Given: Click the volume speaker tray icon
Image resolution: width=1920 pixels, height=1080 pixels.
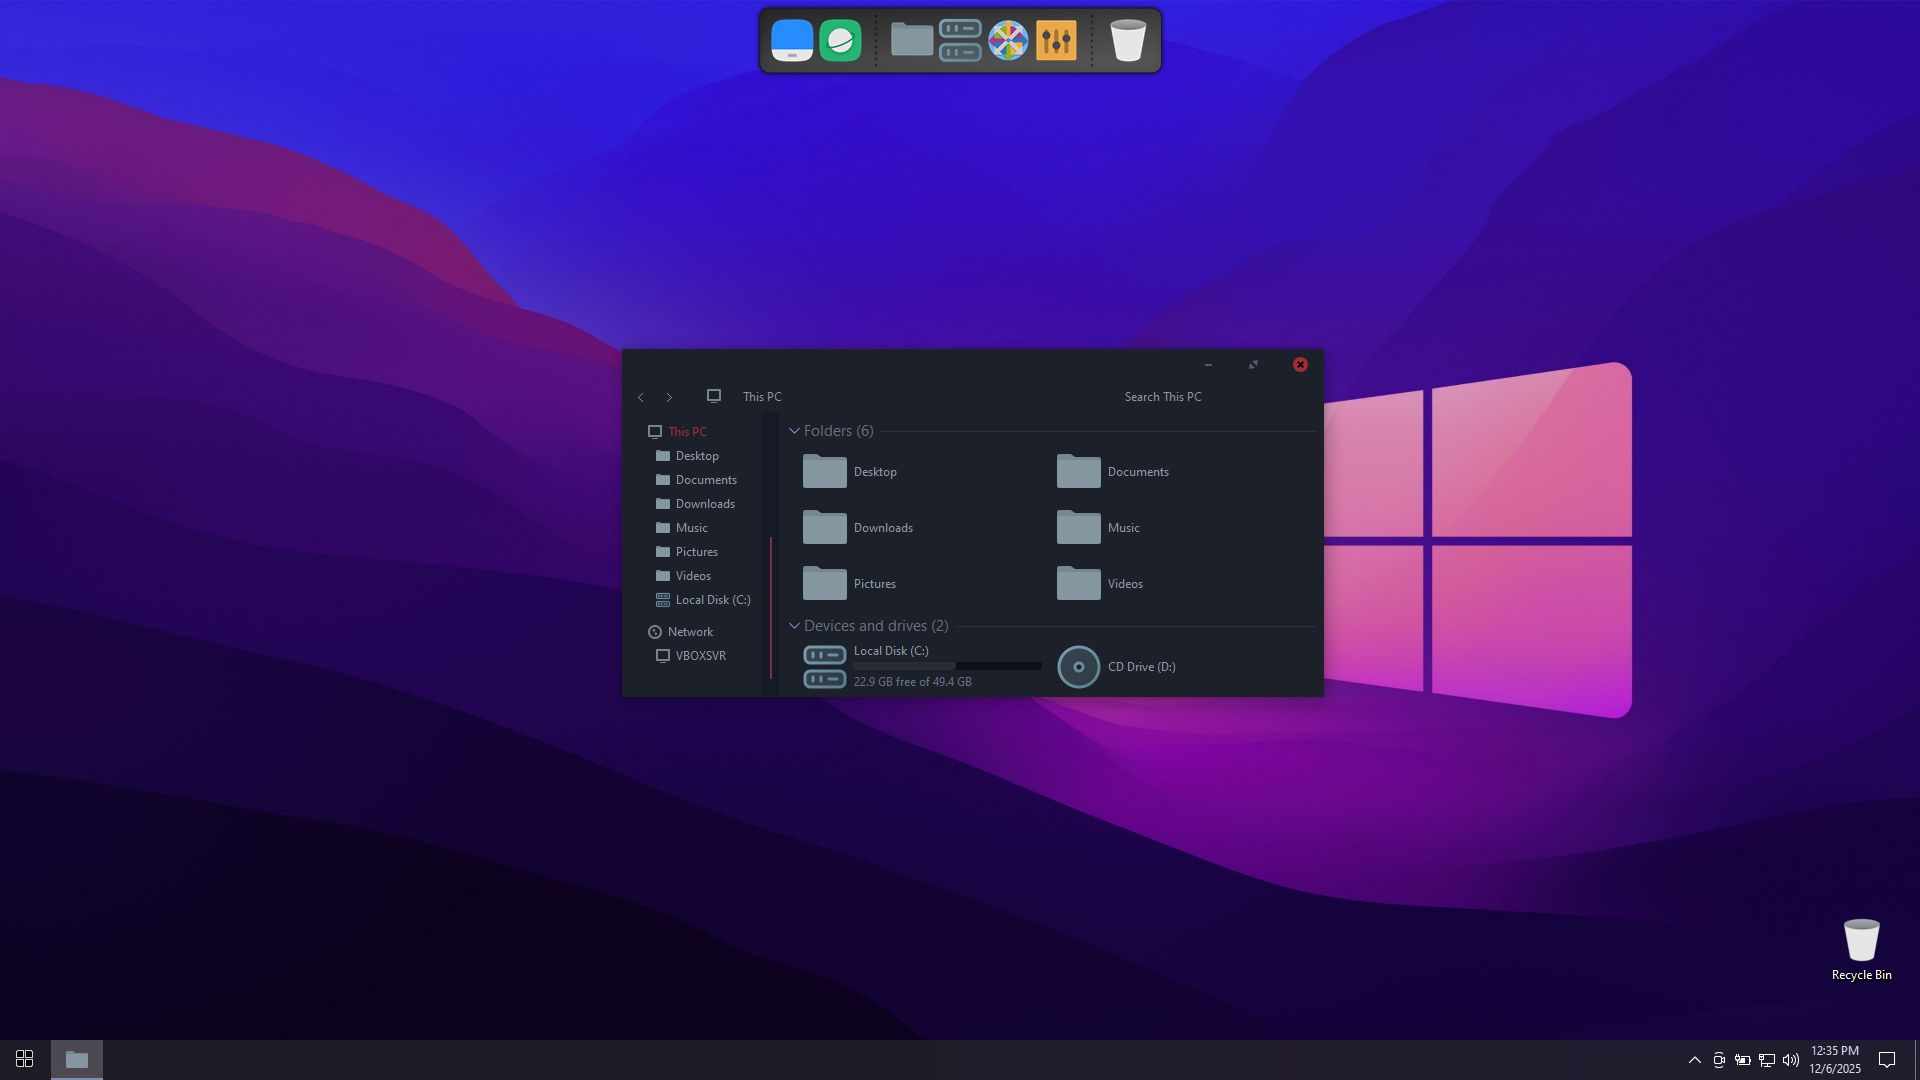Looking at the screenshot, I should tap(1791, 1060).
